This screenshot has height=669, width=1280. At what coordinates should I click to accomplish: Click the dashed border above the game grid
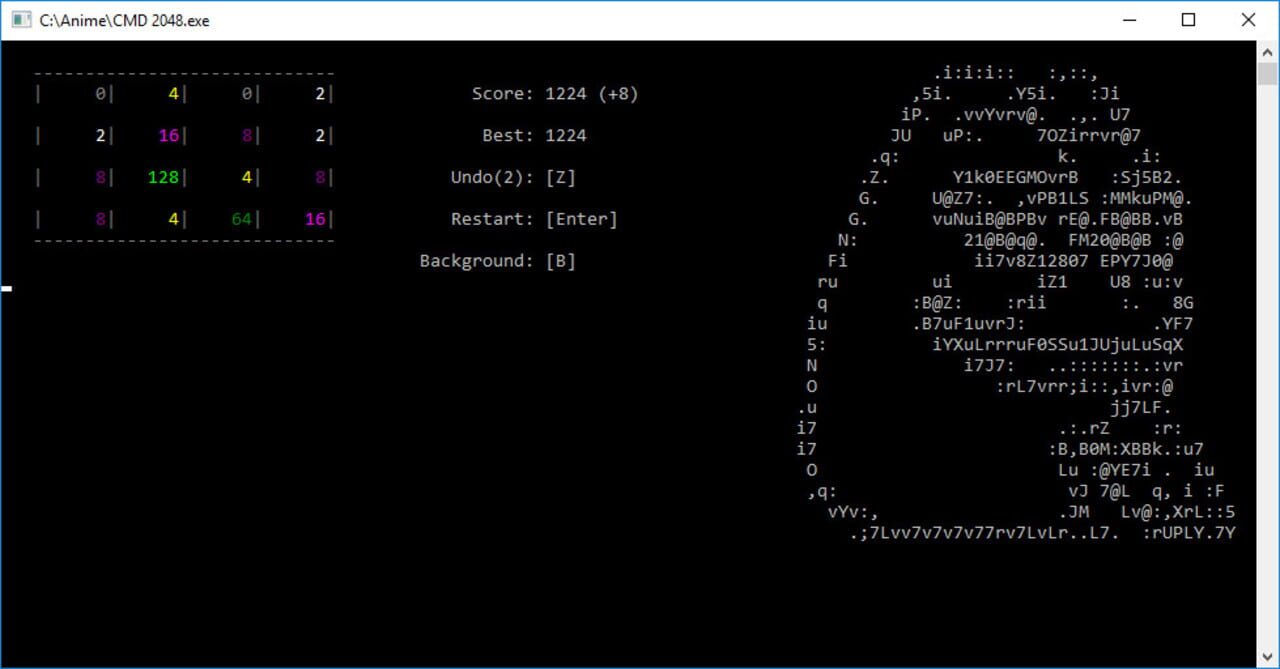[x=185, y=73]
